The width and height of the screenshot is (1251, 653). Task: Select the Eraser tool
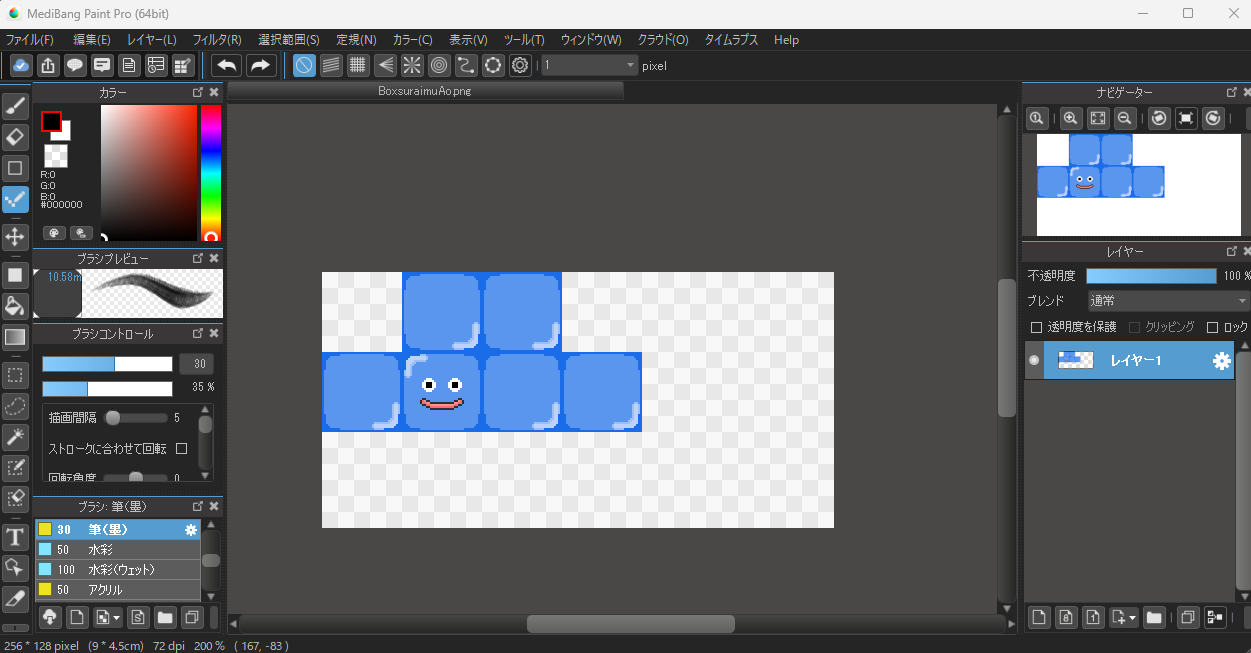[x=15, y=137]
